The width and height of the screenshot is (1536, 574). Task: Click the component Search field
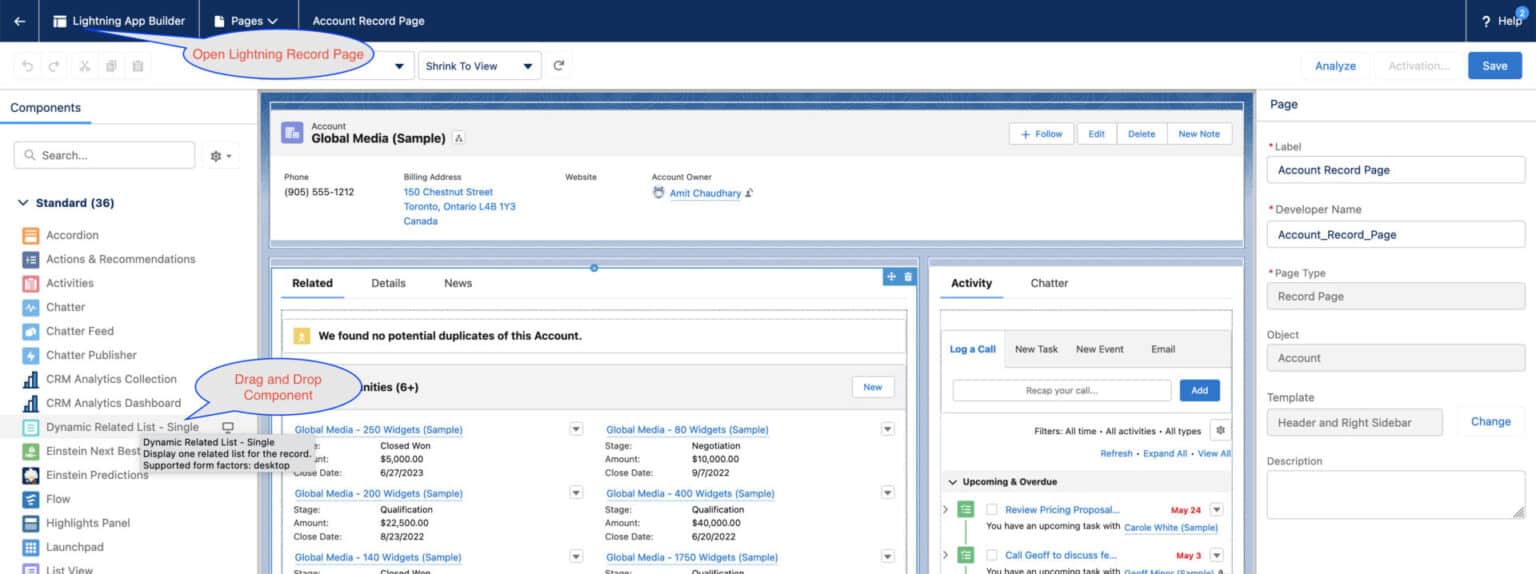(x=105, y=156)
